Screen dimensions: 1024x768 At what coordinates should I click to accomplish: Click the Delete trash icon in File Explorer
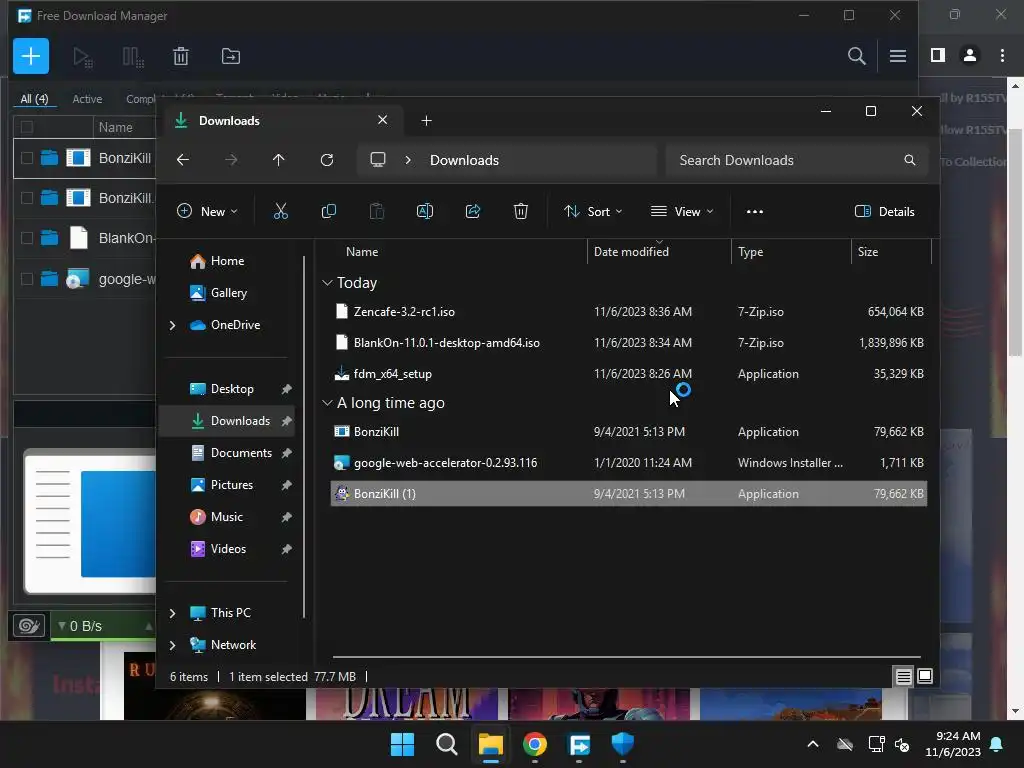[x=520, y=212]
